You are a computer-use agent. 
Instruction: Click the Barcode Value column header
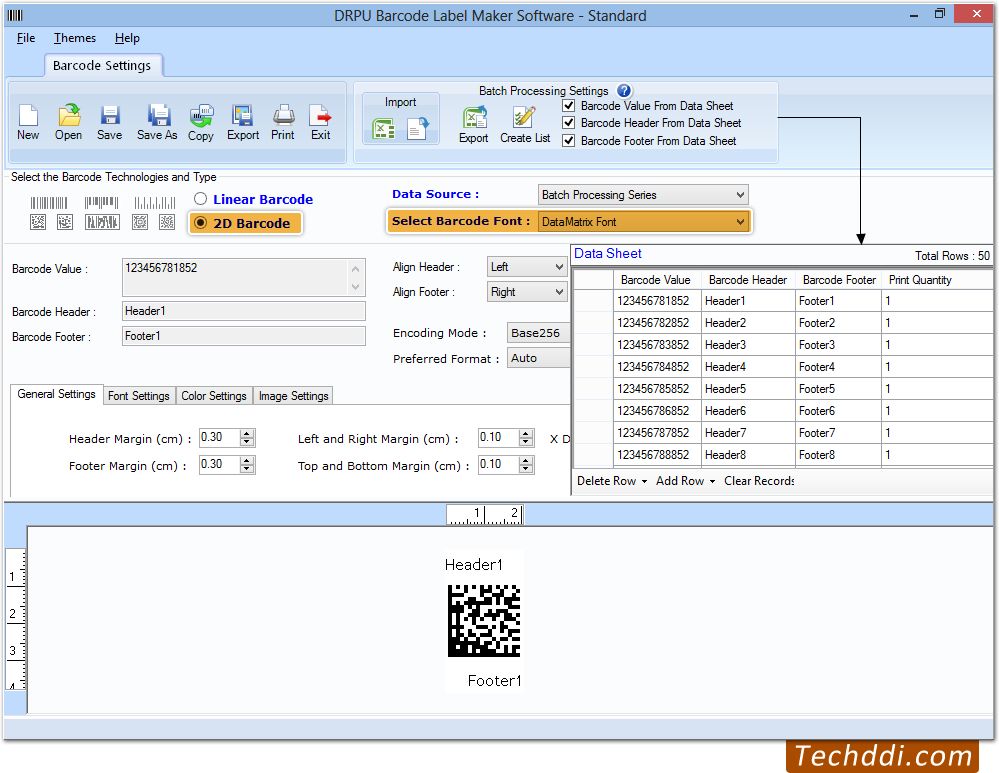[656, 280]
